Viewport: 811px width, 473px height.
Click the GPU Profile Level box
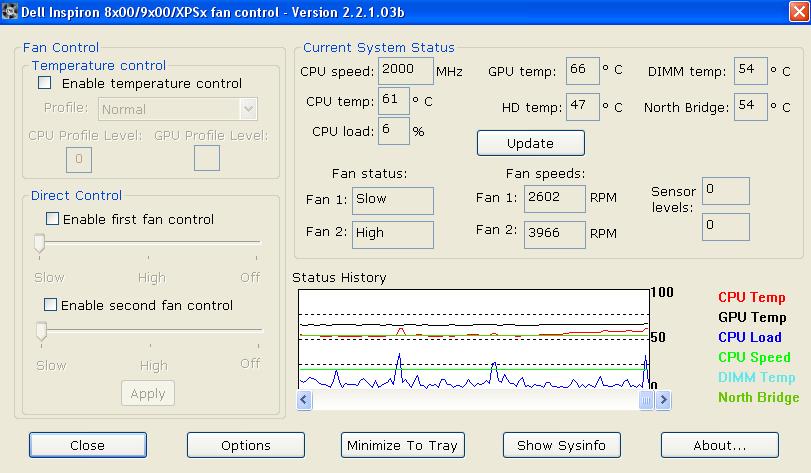click(x=207, y=158)
